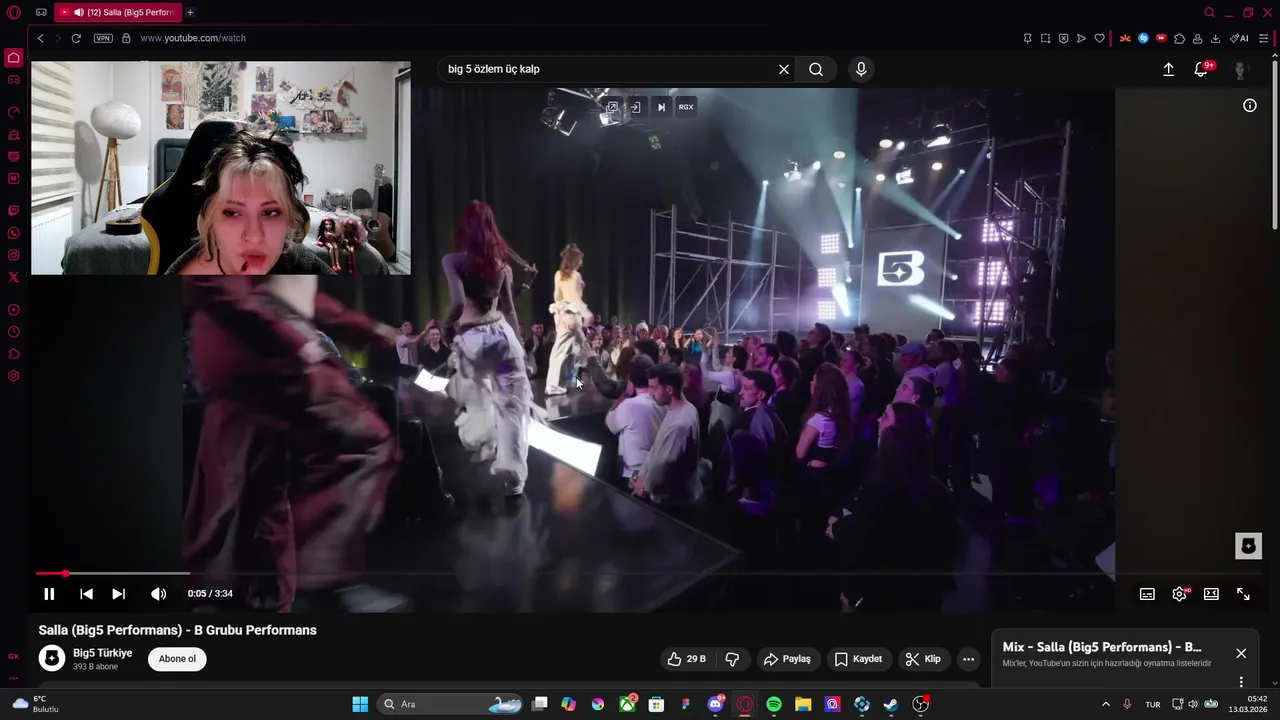Screen dimensions: 1280x720
Task: Open the AI toolbar button
Action: click(x=1239, y=38)
